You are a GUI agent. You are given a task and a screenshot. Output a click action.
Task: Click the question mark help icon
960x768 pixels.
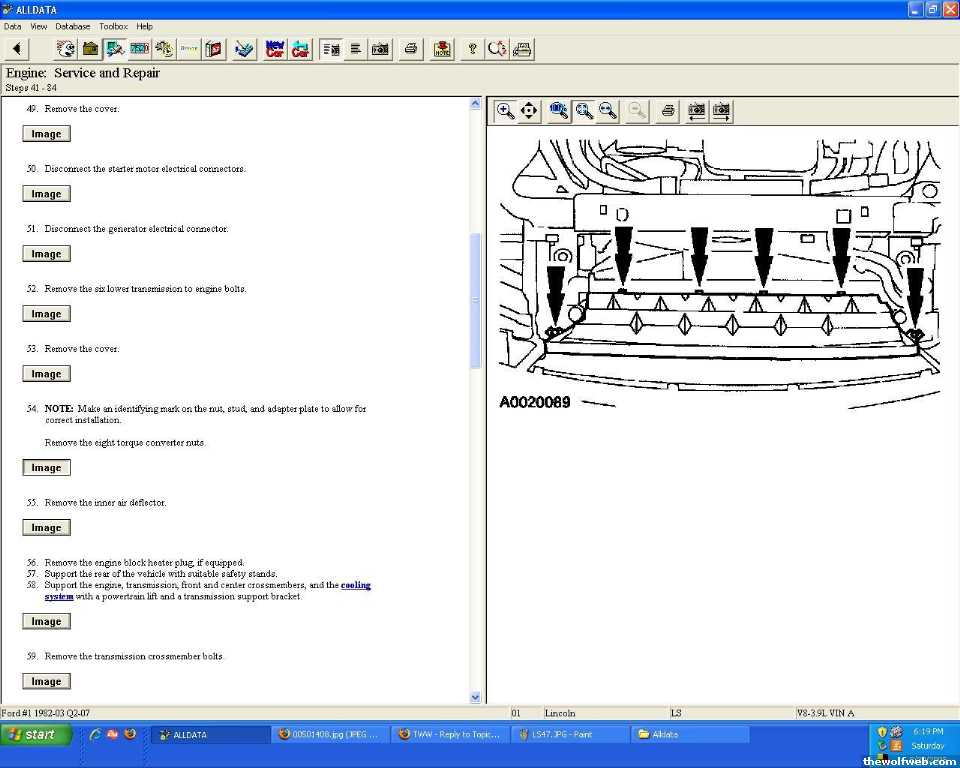472,49
